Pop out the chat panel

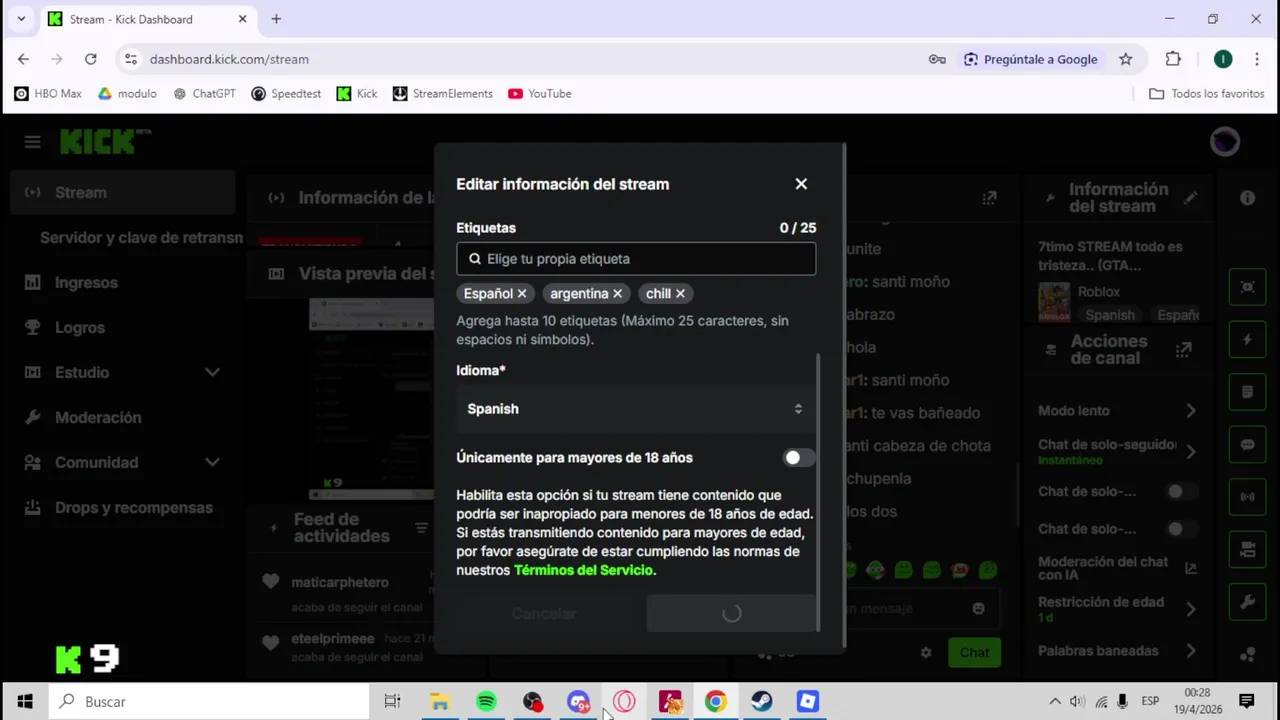989,198
